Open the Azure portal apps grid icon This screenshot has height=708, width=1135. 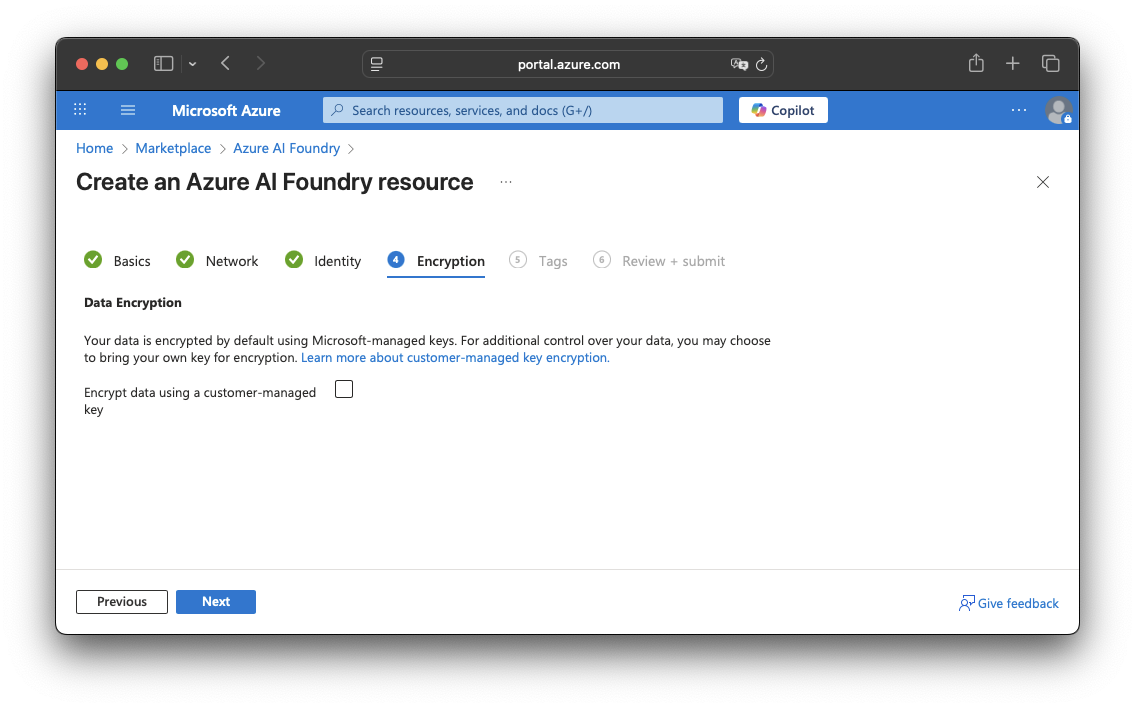pyautogui.click(x=80, y=110)
